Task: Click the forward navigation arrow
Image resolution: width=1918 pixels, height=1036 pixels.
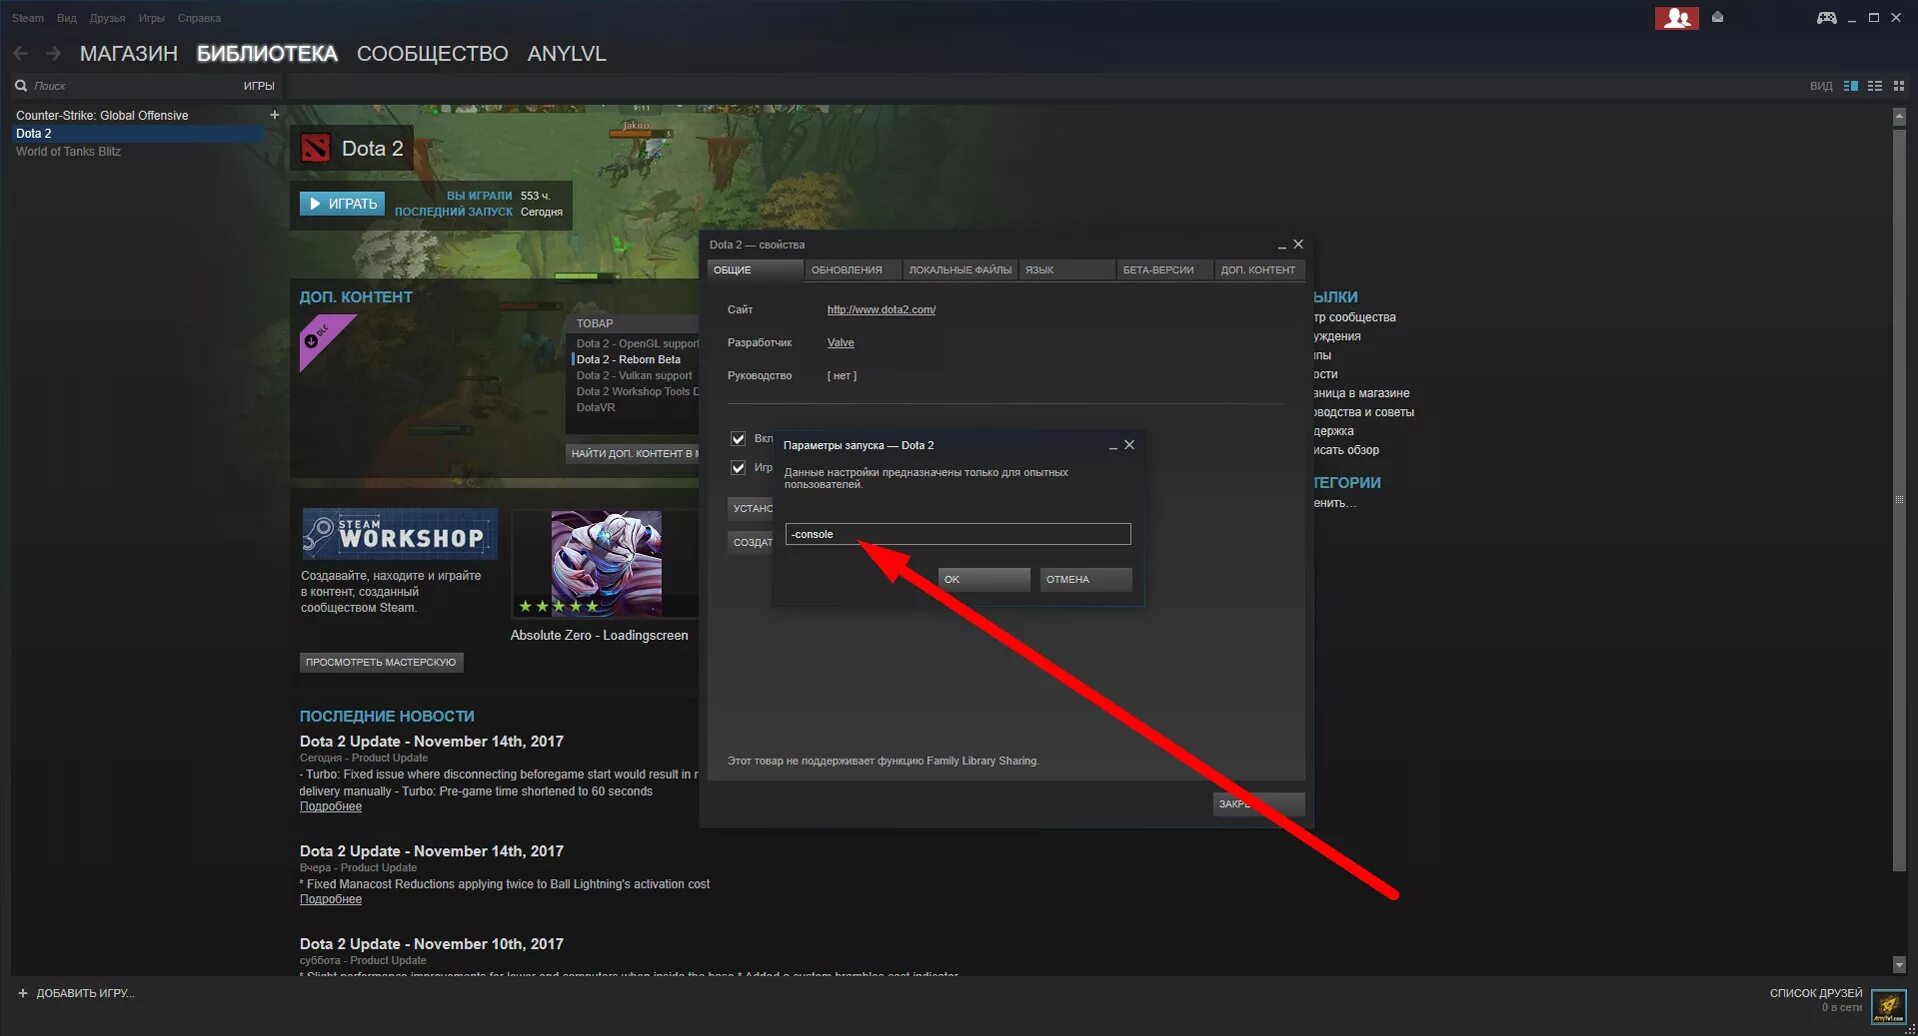Action: coord(53,53)
